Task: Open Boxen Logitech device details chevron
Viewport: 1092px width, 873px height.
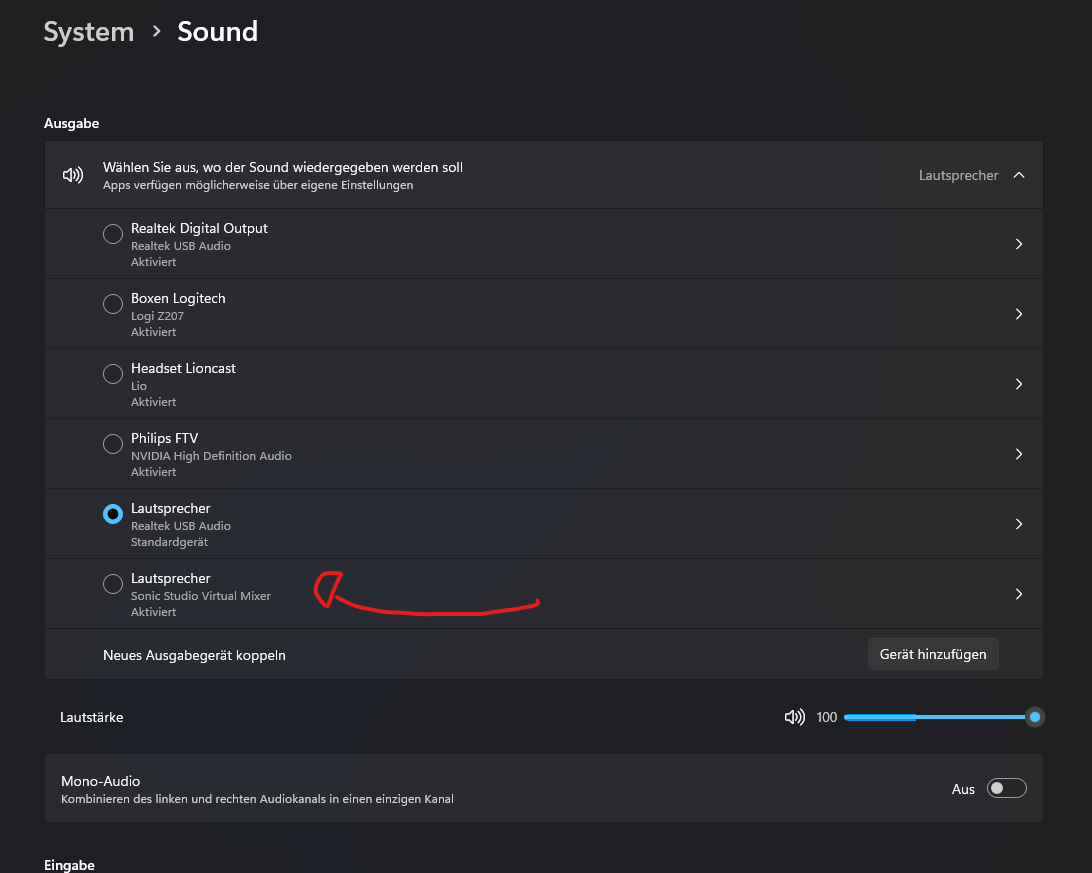Action: pyautogui.click(x=1019, y=314)
